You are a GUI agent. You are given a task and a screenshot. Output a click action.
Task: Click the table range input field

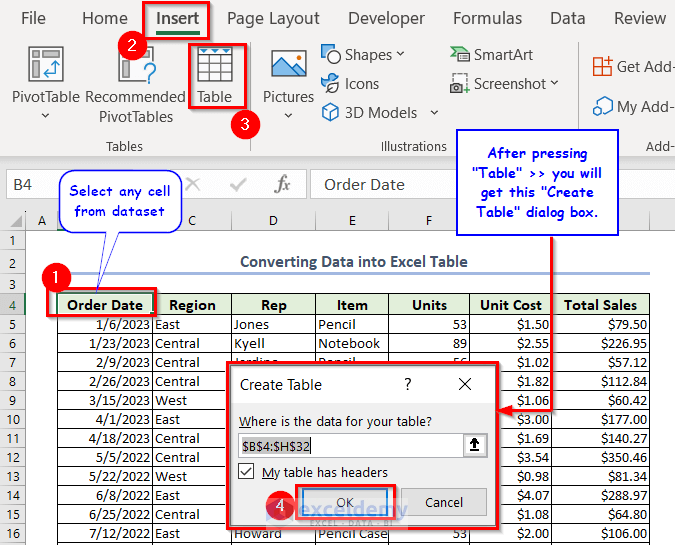pos(351,446)
